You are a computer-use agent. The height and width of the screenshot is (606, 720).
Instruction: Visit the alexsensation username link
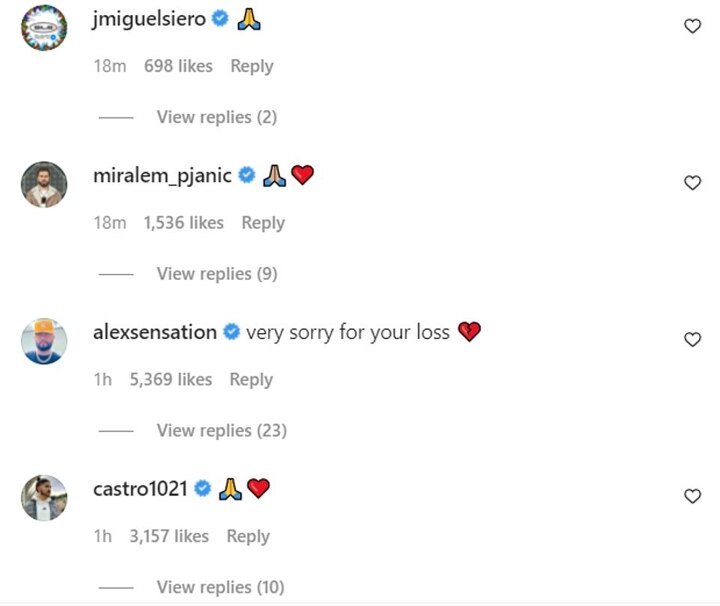click(x=154, y=332)
